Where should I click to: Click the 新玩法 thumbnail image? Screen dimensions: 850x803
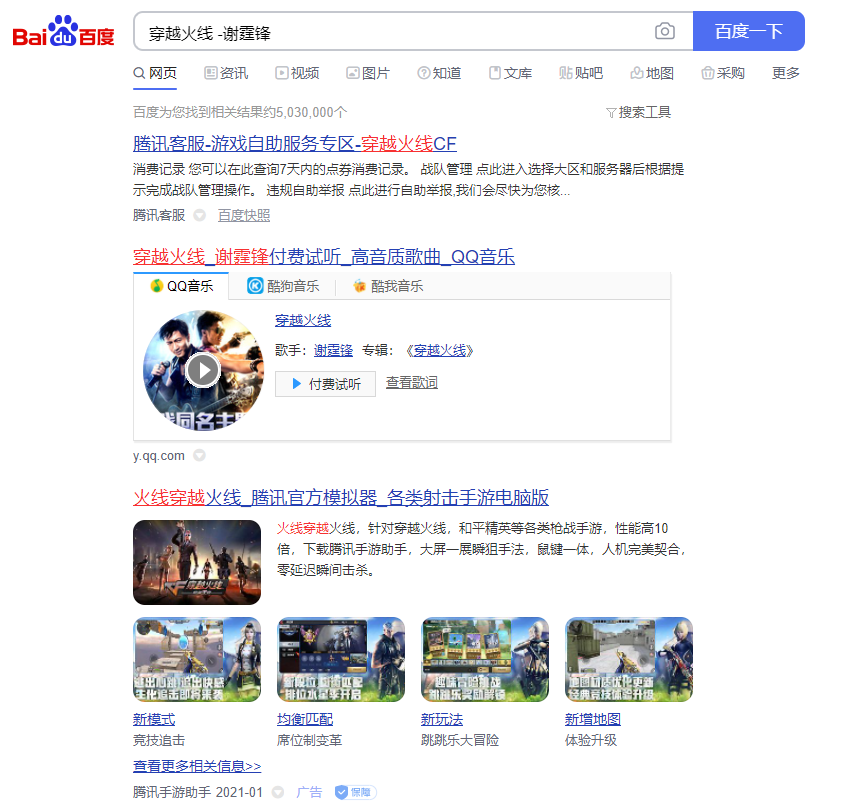(485, 659)
